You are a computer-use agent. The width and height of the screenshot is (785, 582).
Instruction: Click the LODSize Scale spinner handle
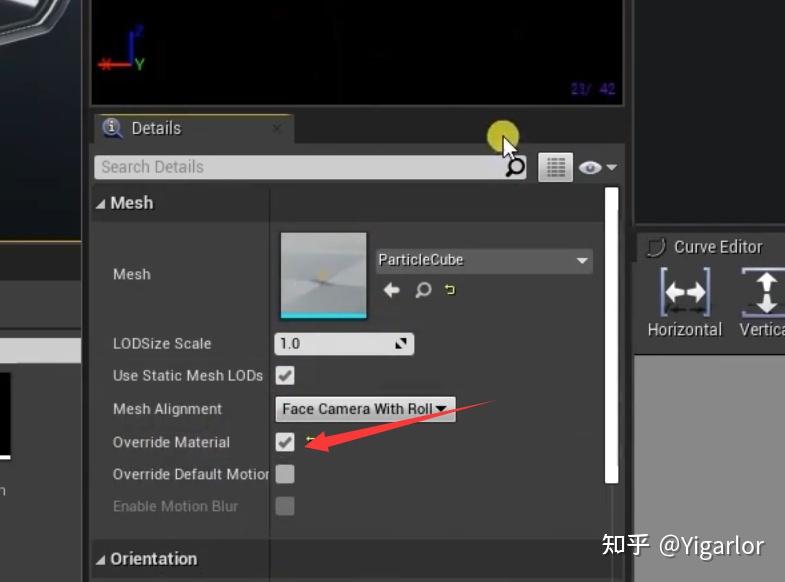(401, 344)
